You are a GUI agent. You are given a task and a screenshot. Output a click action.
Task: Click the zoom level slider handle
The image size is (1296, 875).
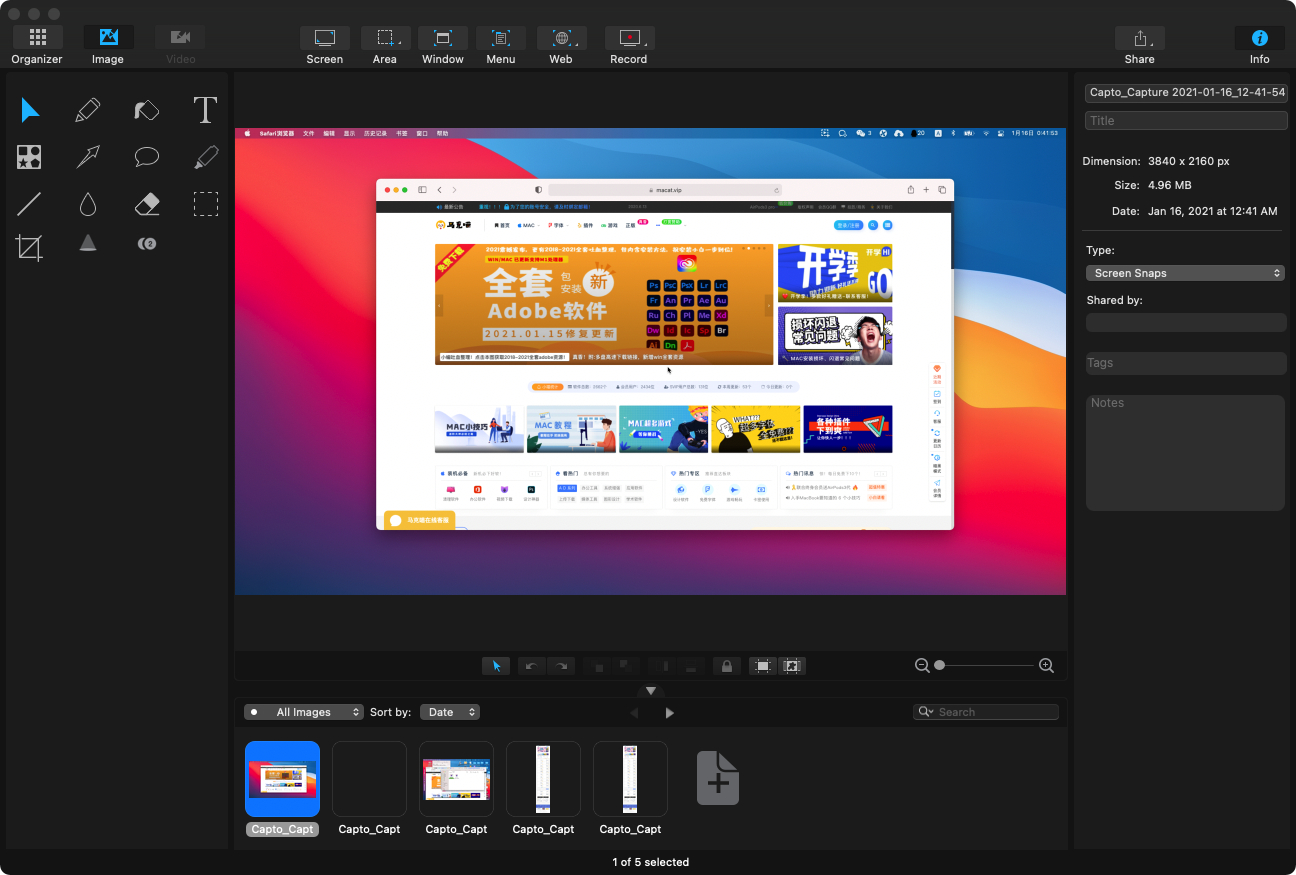(x=939, y=666)
